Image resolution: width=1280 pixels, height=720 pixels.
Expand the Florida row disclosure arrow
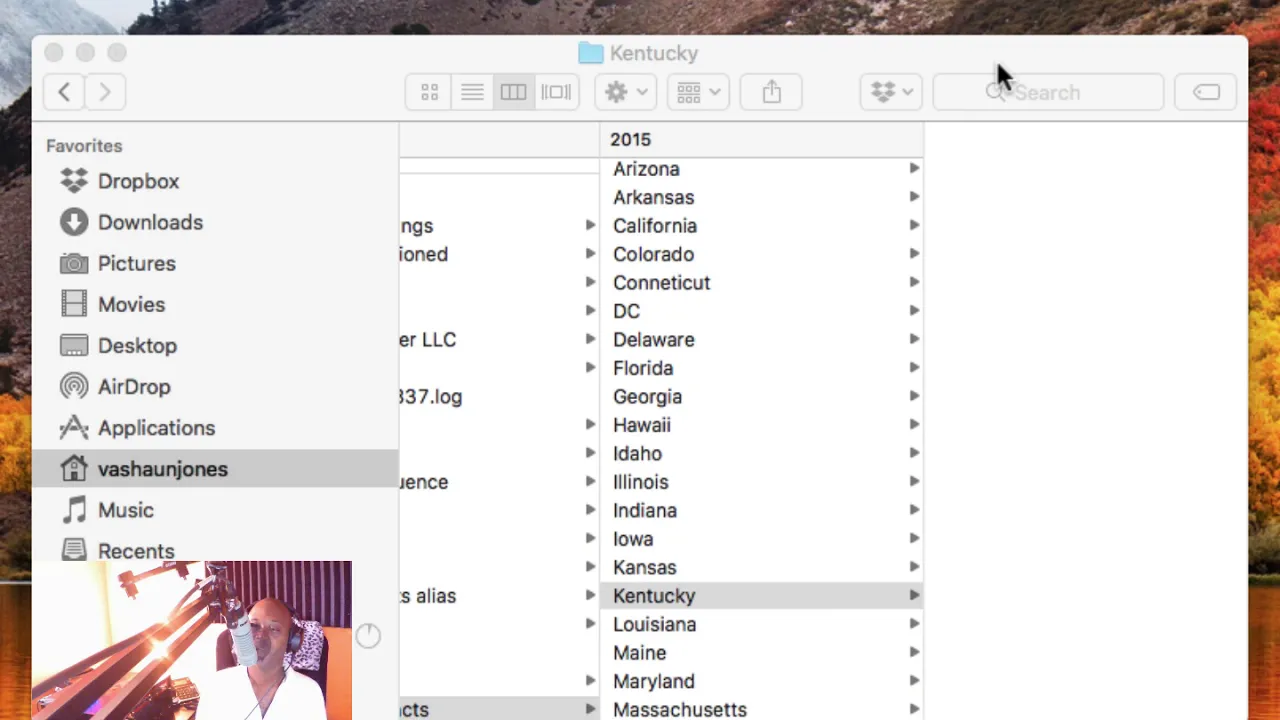[x=914, y=368]
